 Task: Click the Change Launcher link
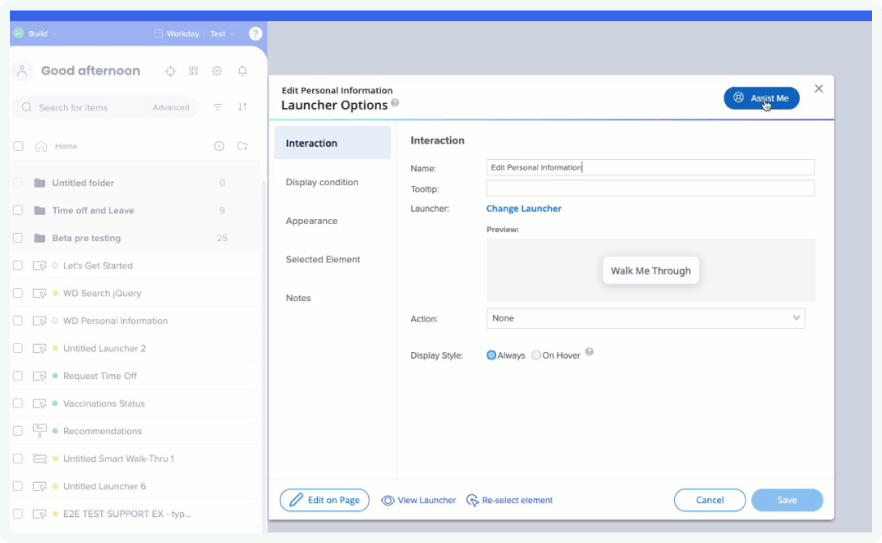pyautogui.click(x=524, y=208)
